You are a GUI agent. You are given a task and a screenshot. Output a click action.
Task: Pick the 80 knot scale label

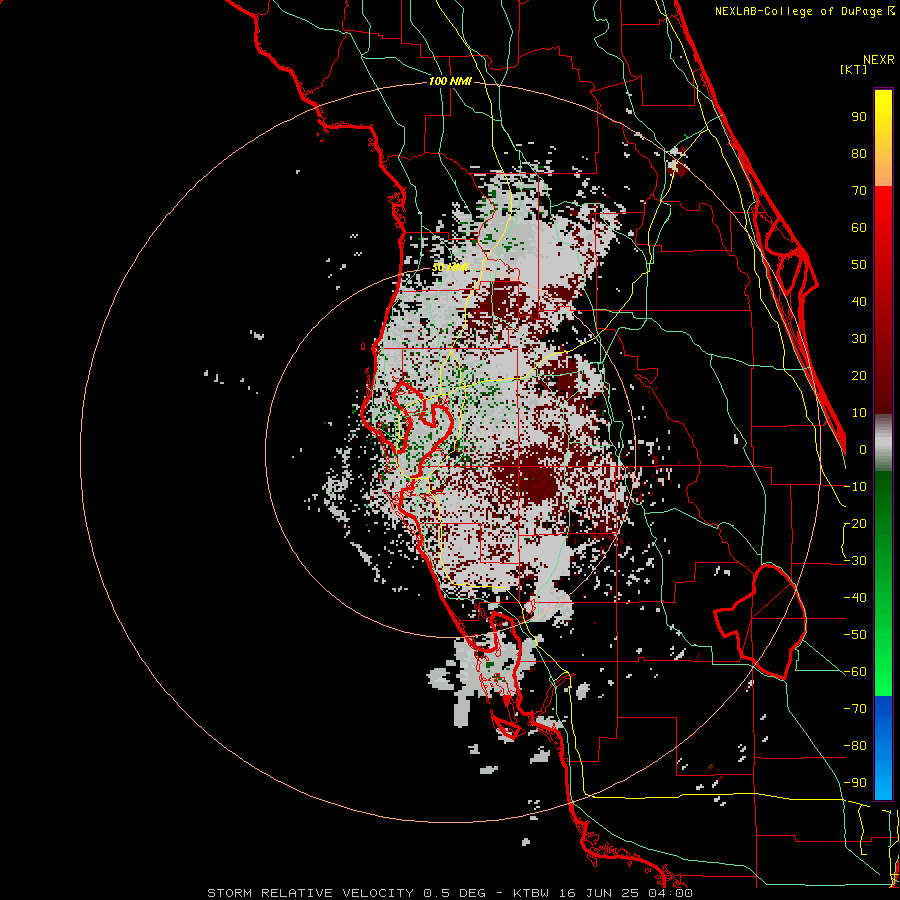pos(859,153)
